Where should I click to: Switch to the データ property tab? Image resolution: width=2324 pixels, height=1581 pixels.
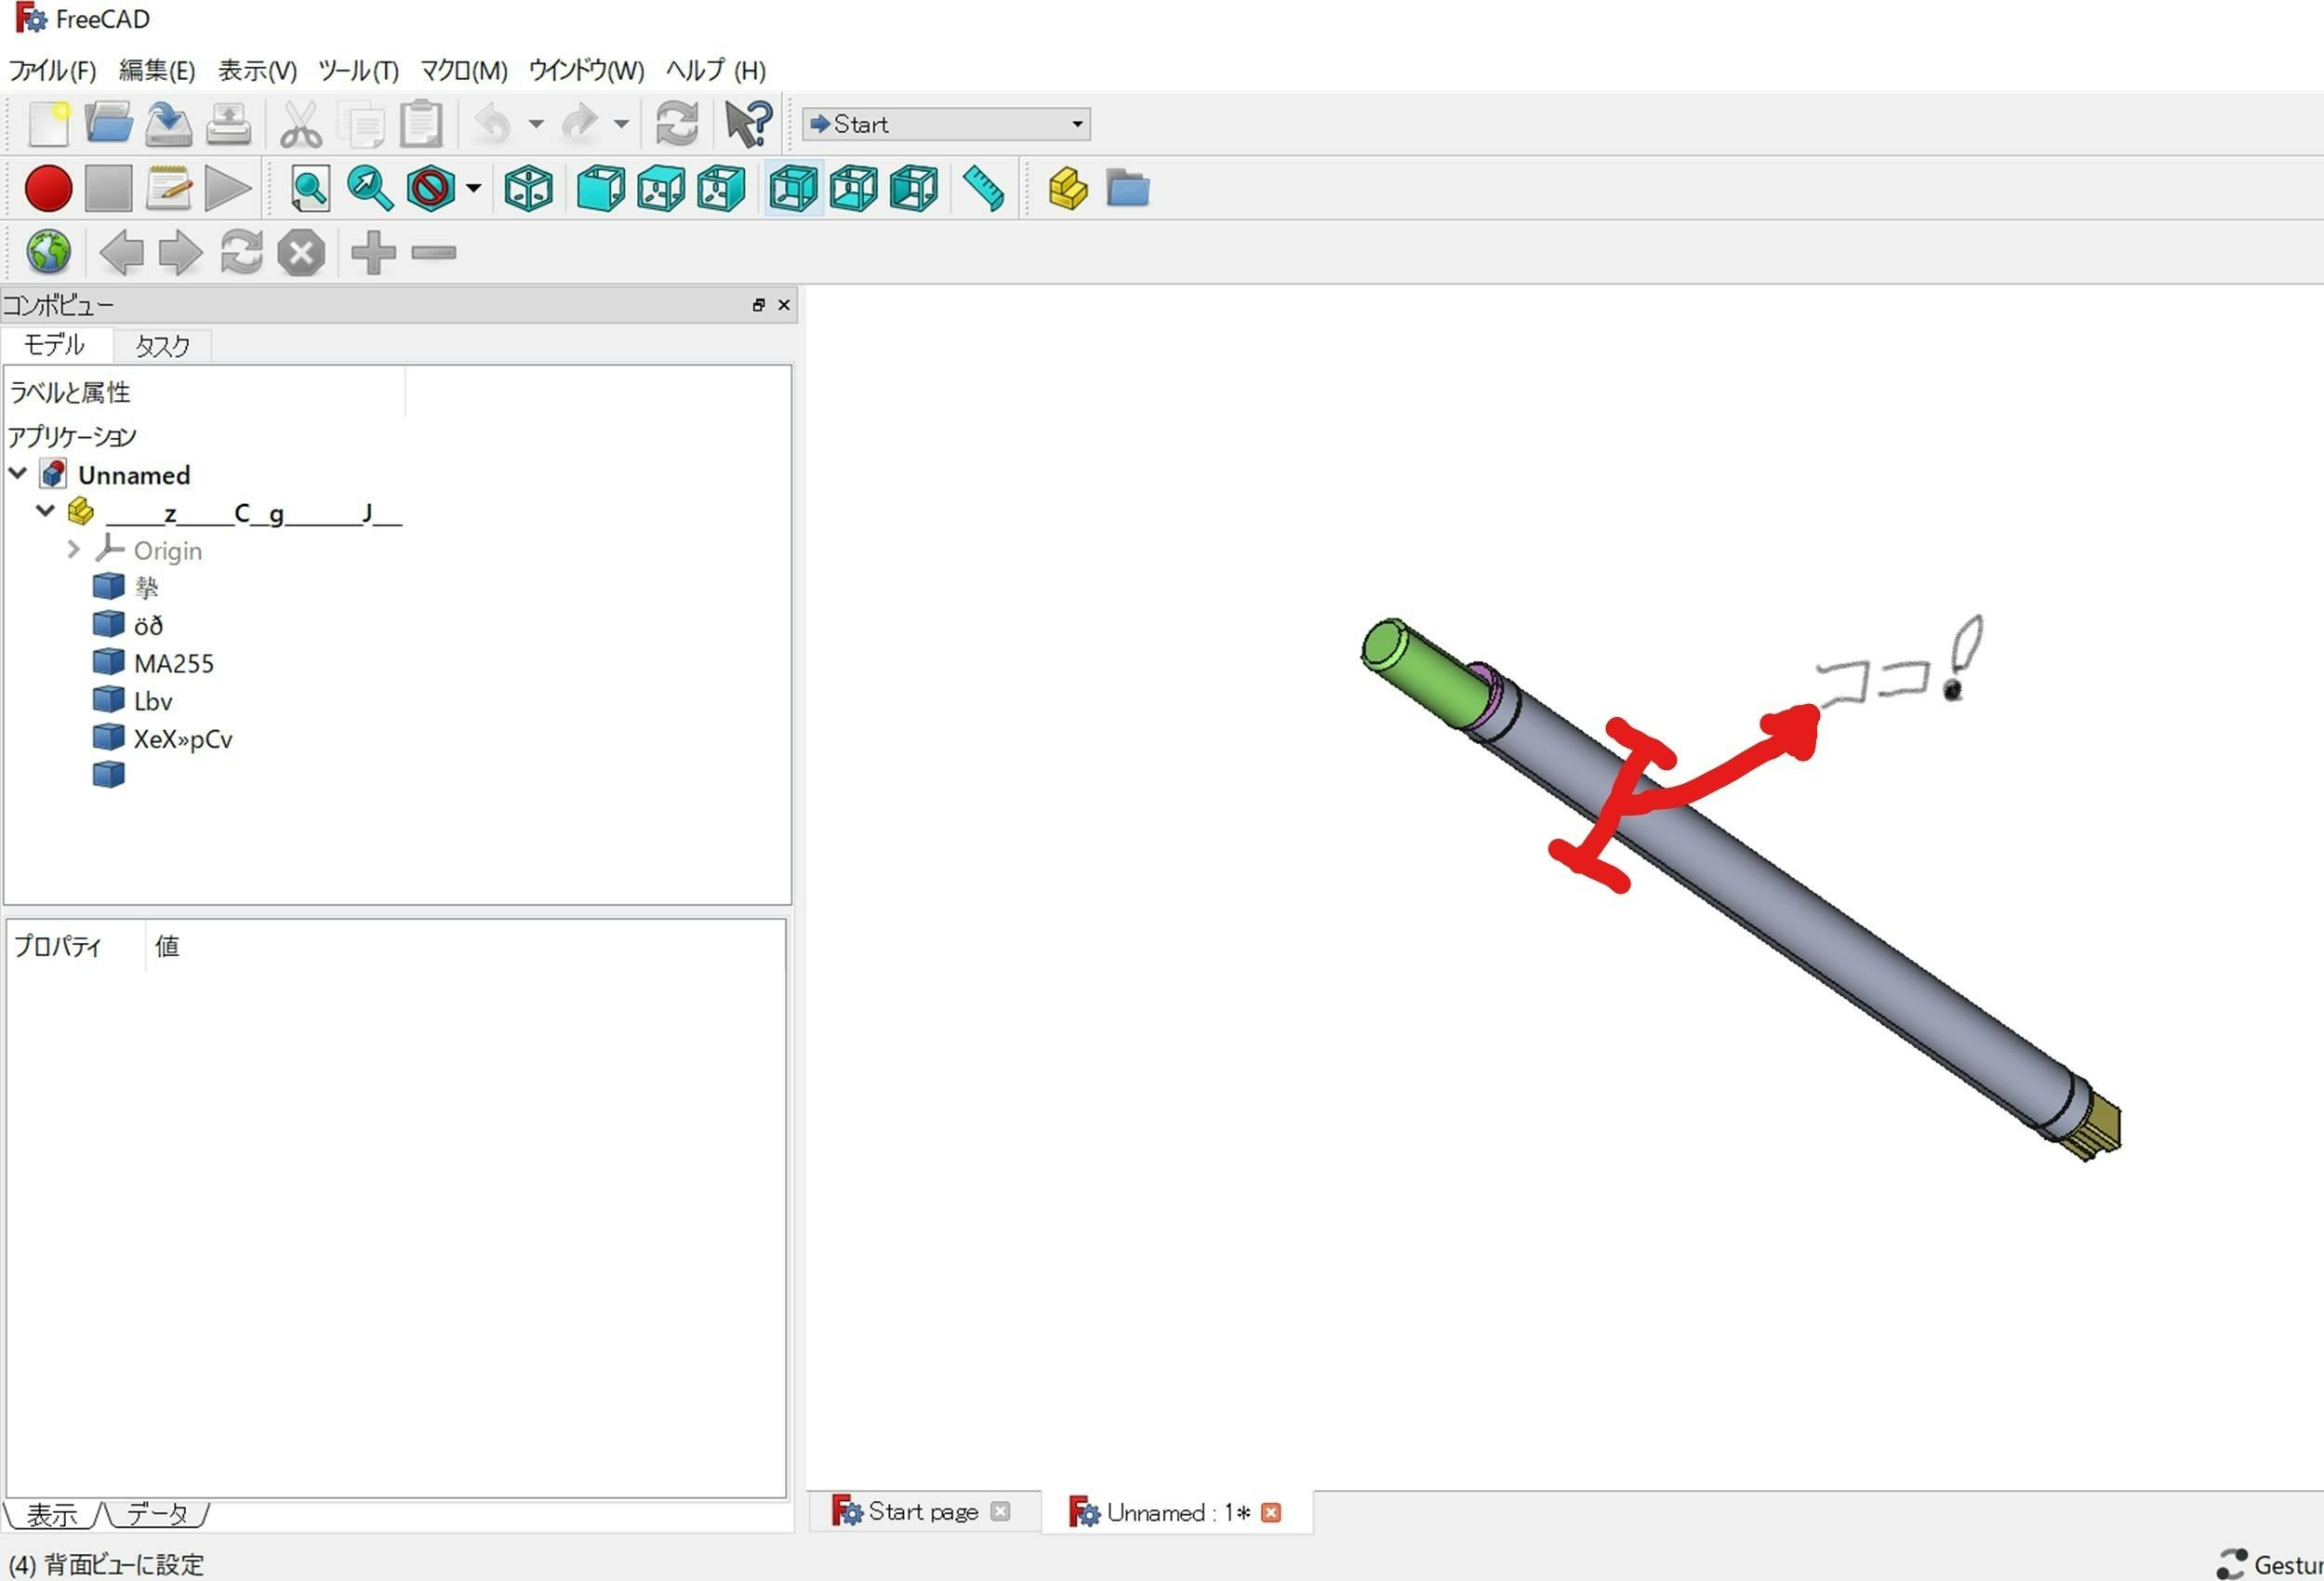point(157,1514)
